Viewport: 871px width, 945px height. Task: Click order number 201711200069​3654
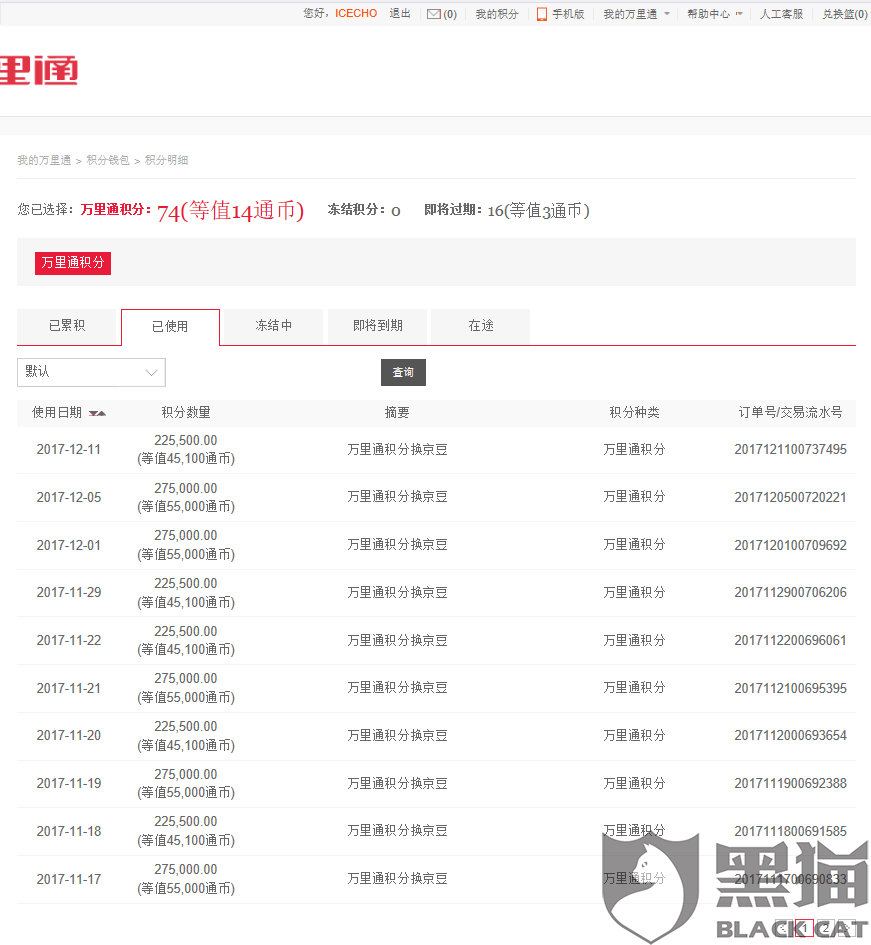[790, 736]
